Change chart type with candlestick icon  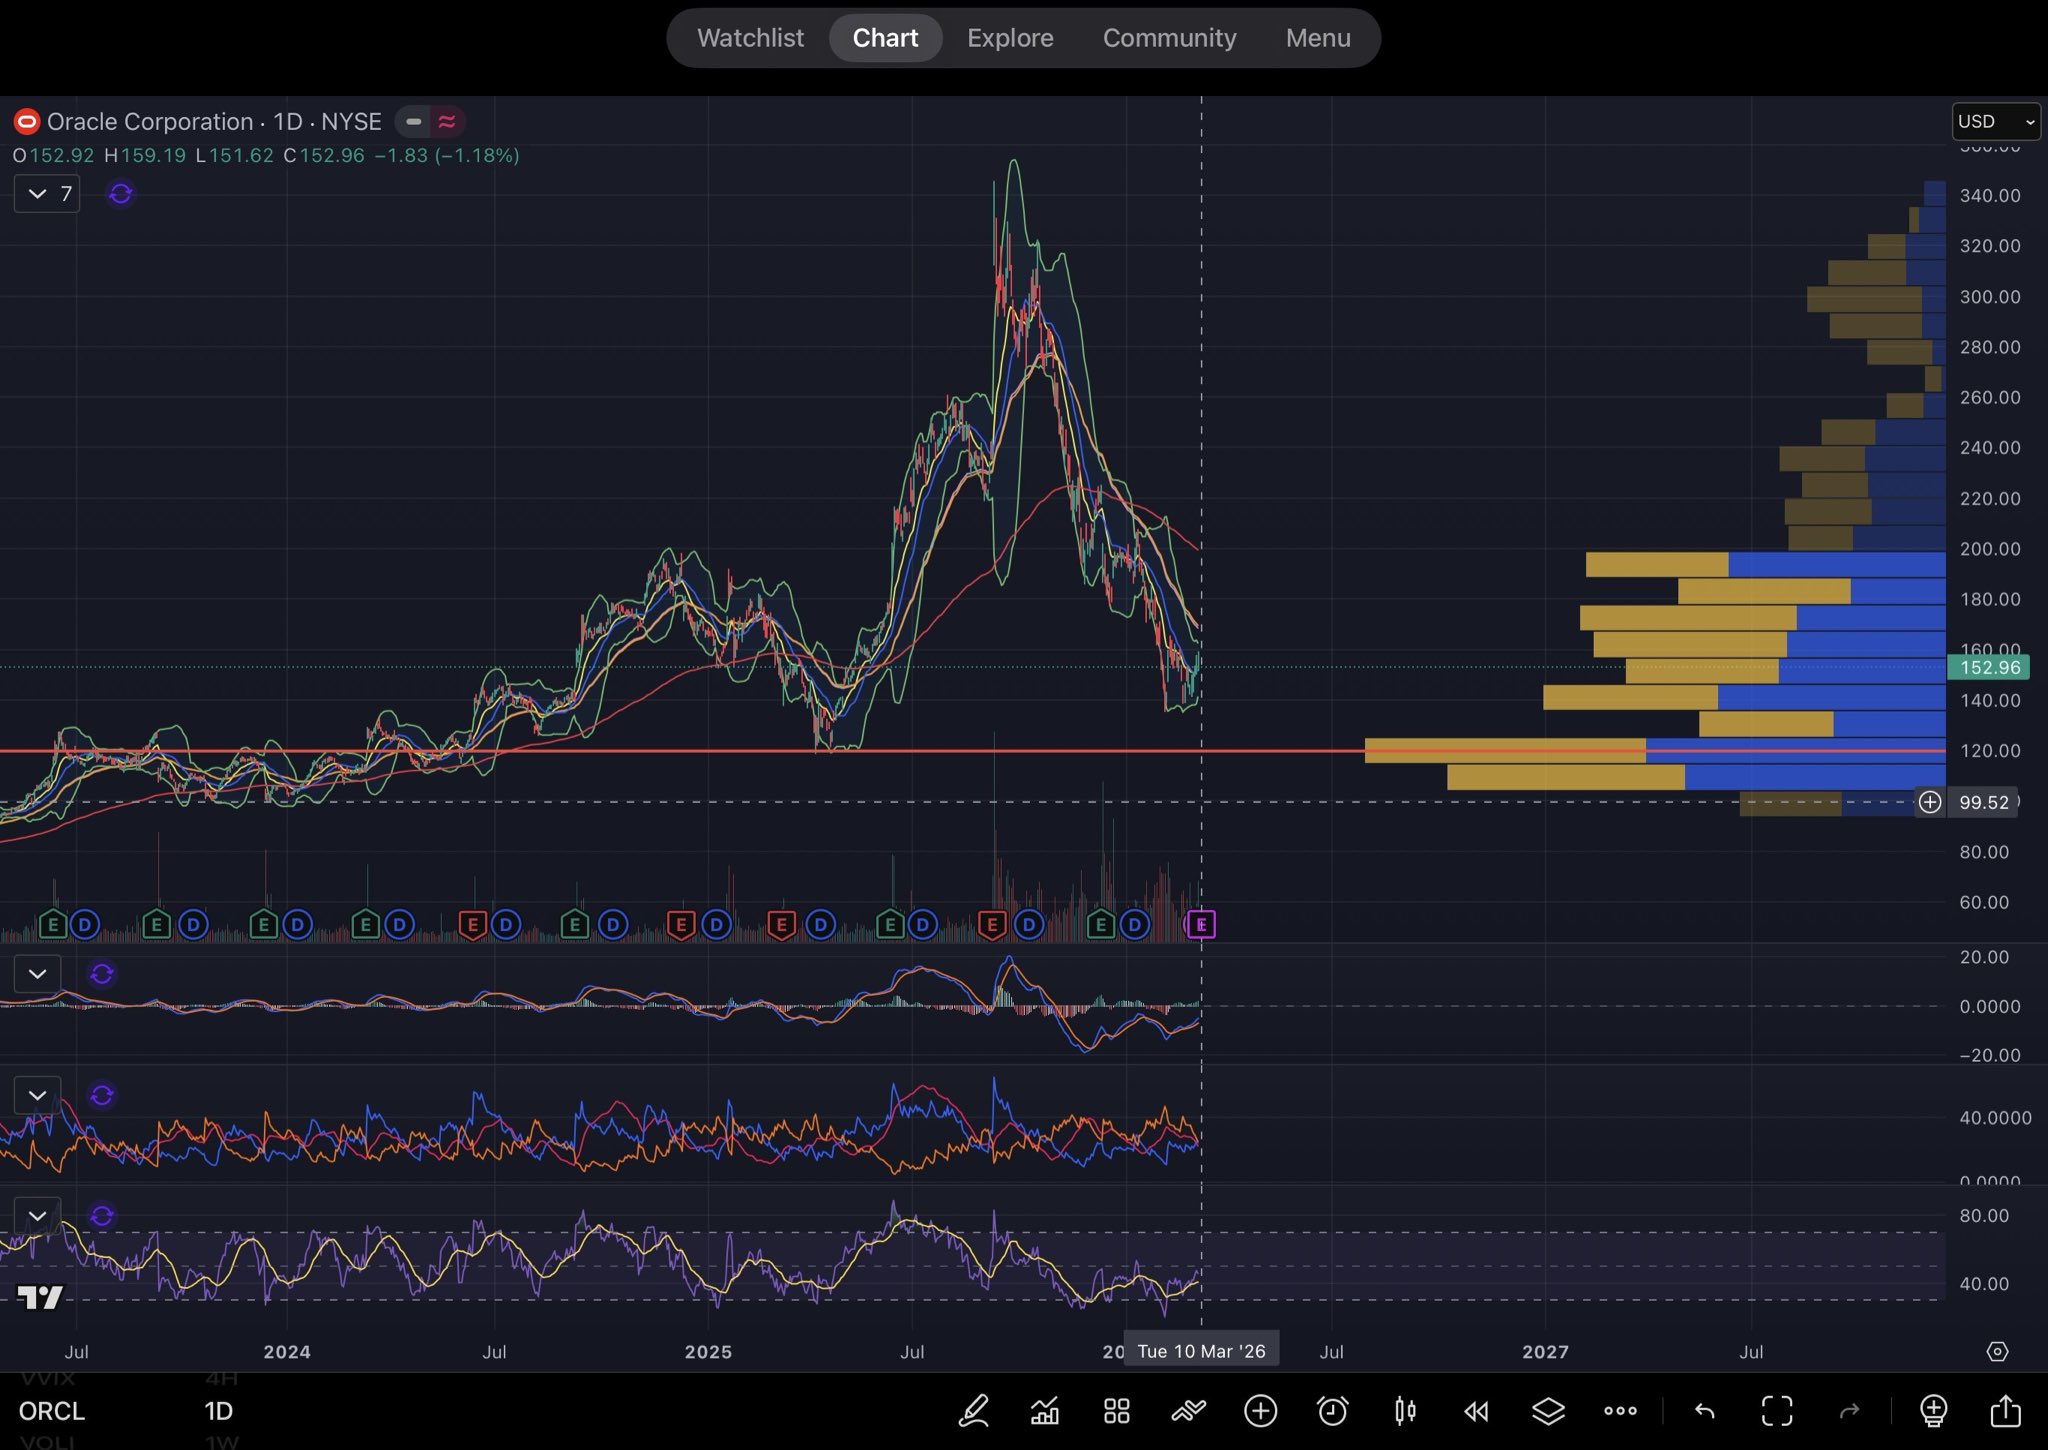click(1404, 1411)
